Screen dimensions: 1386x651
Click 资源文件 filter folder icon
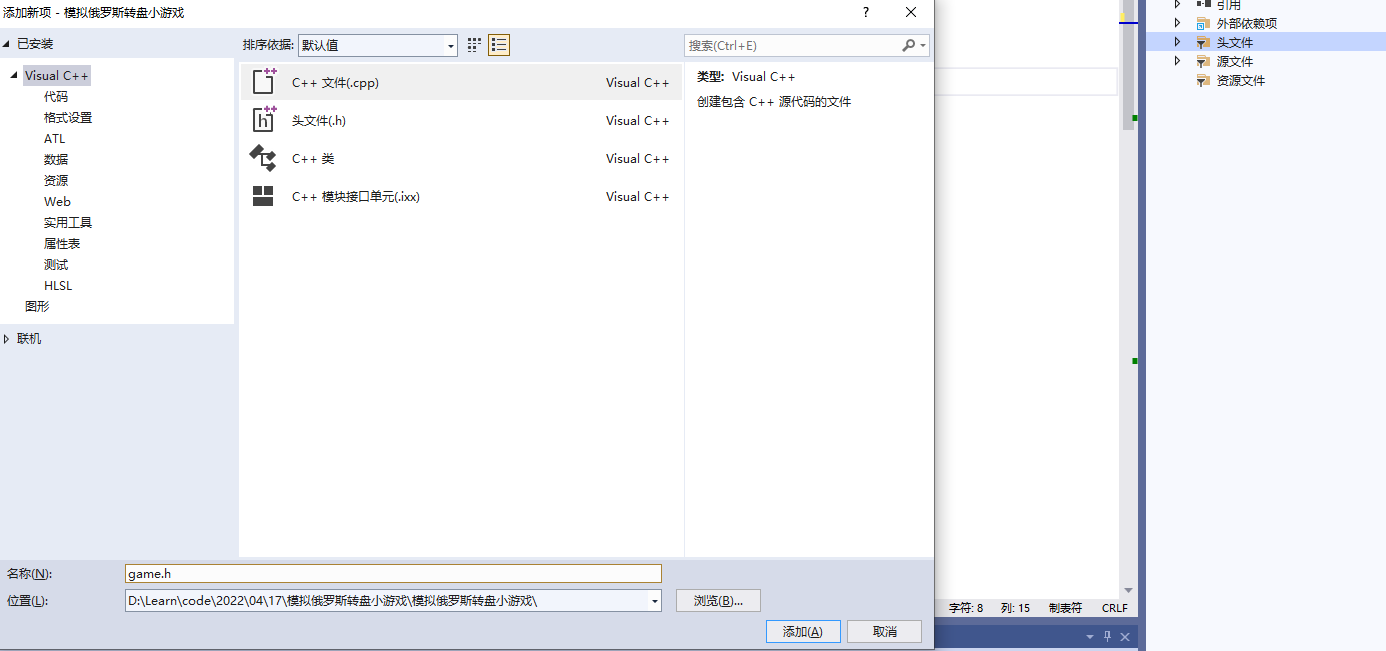coord(1203,80)
